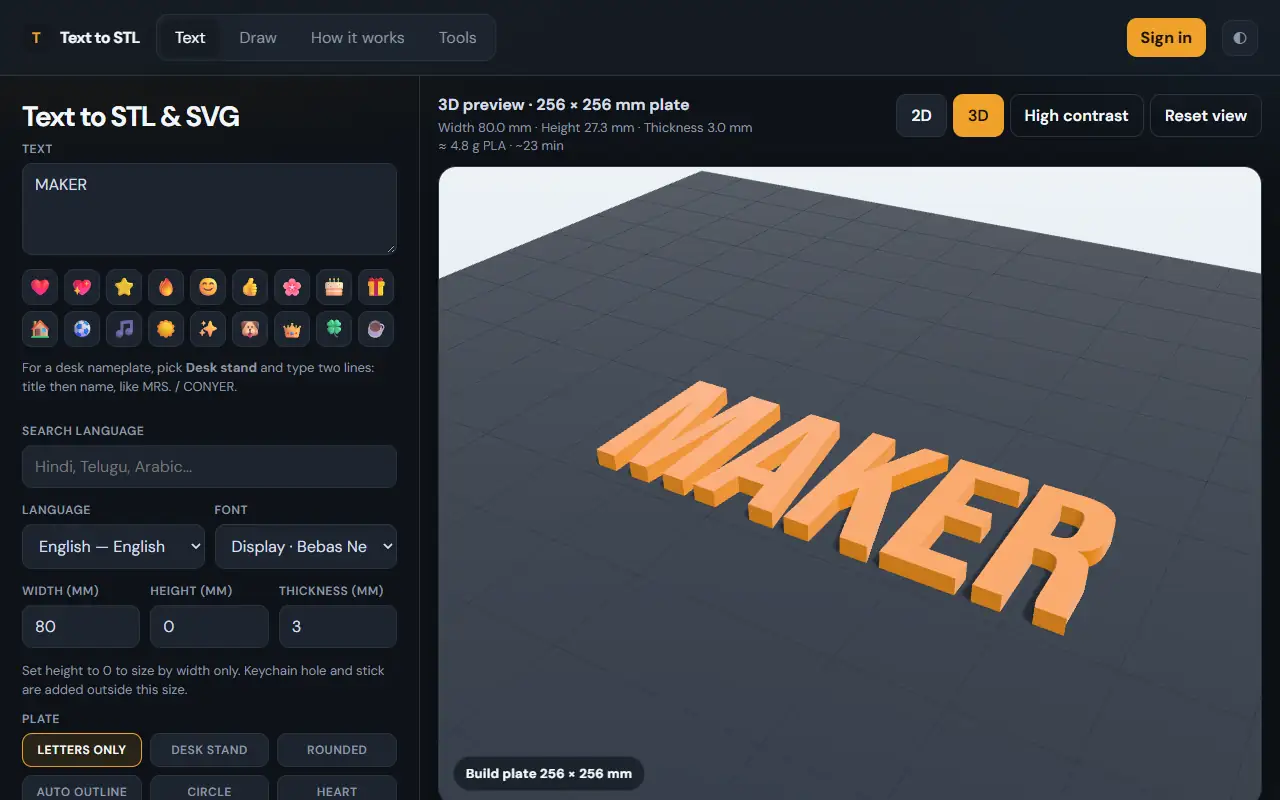Image resolution: width=1280 pixels, height=800 pixels.
Task: Add the soccer ball emoji
Action: click(x=82, y=329)
